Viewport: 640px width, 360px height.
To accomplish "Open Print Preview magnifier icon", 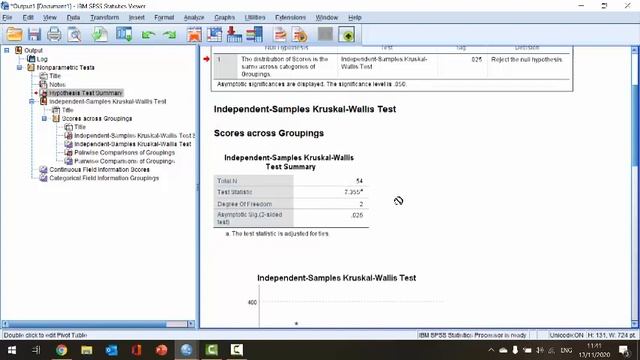I will 74,34.
